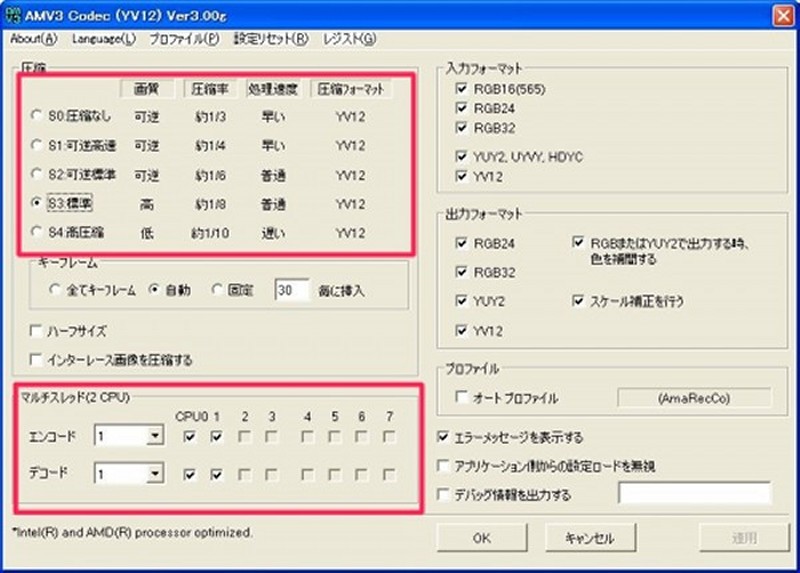
Task: Toggle RGB24 output format
Action: point(461,243)
